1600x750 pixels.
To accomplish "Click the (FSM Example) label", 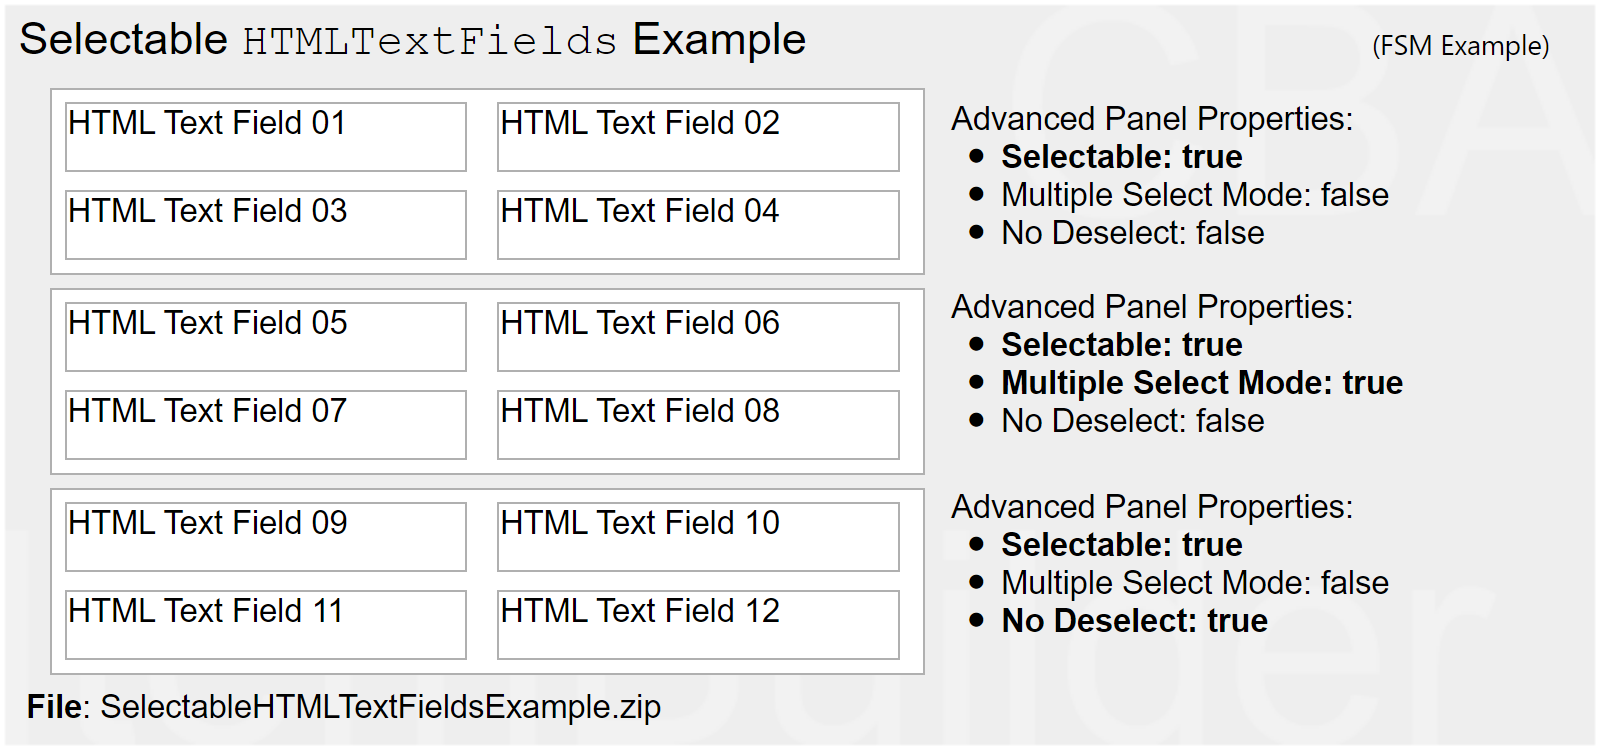I will (1460, 46).
